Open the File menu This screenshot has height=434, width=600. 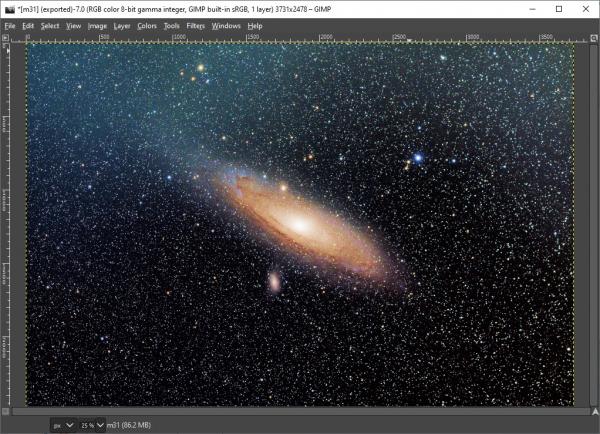coord(10,26)
